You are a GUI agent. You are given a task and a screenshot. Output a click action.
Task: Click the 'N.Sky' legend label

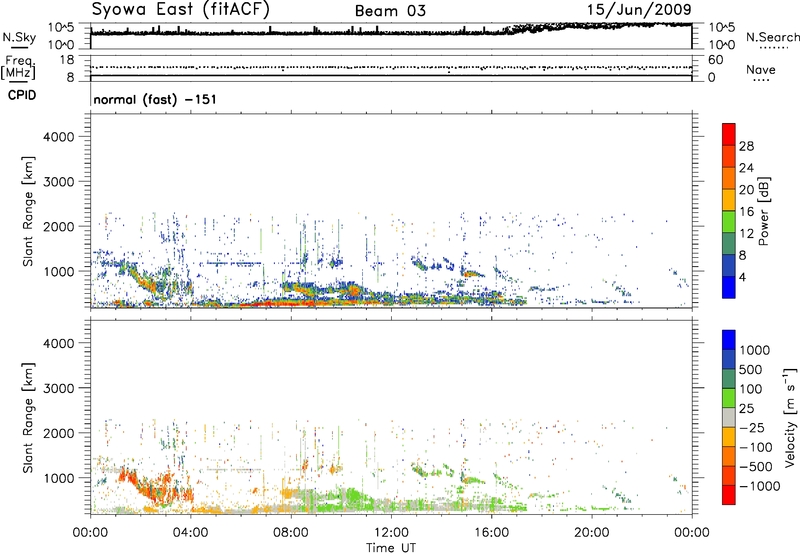coord(19,37)
